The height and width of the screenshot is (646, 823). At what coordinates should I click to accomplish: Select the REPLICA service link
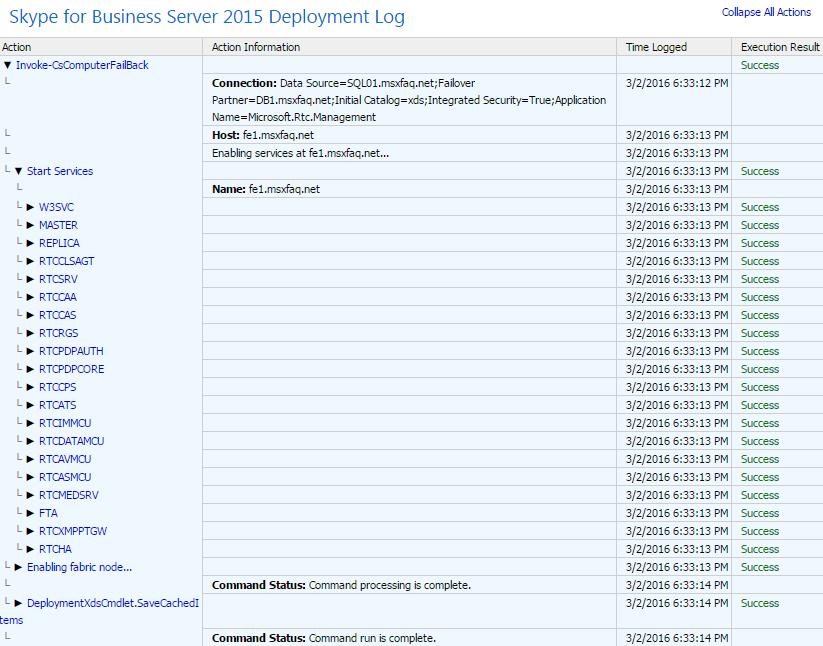[59, 243]
